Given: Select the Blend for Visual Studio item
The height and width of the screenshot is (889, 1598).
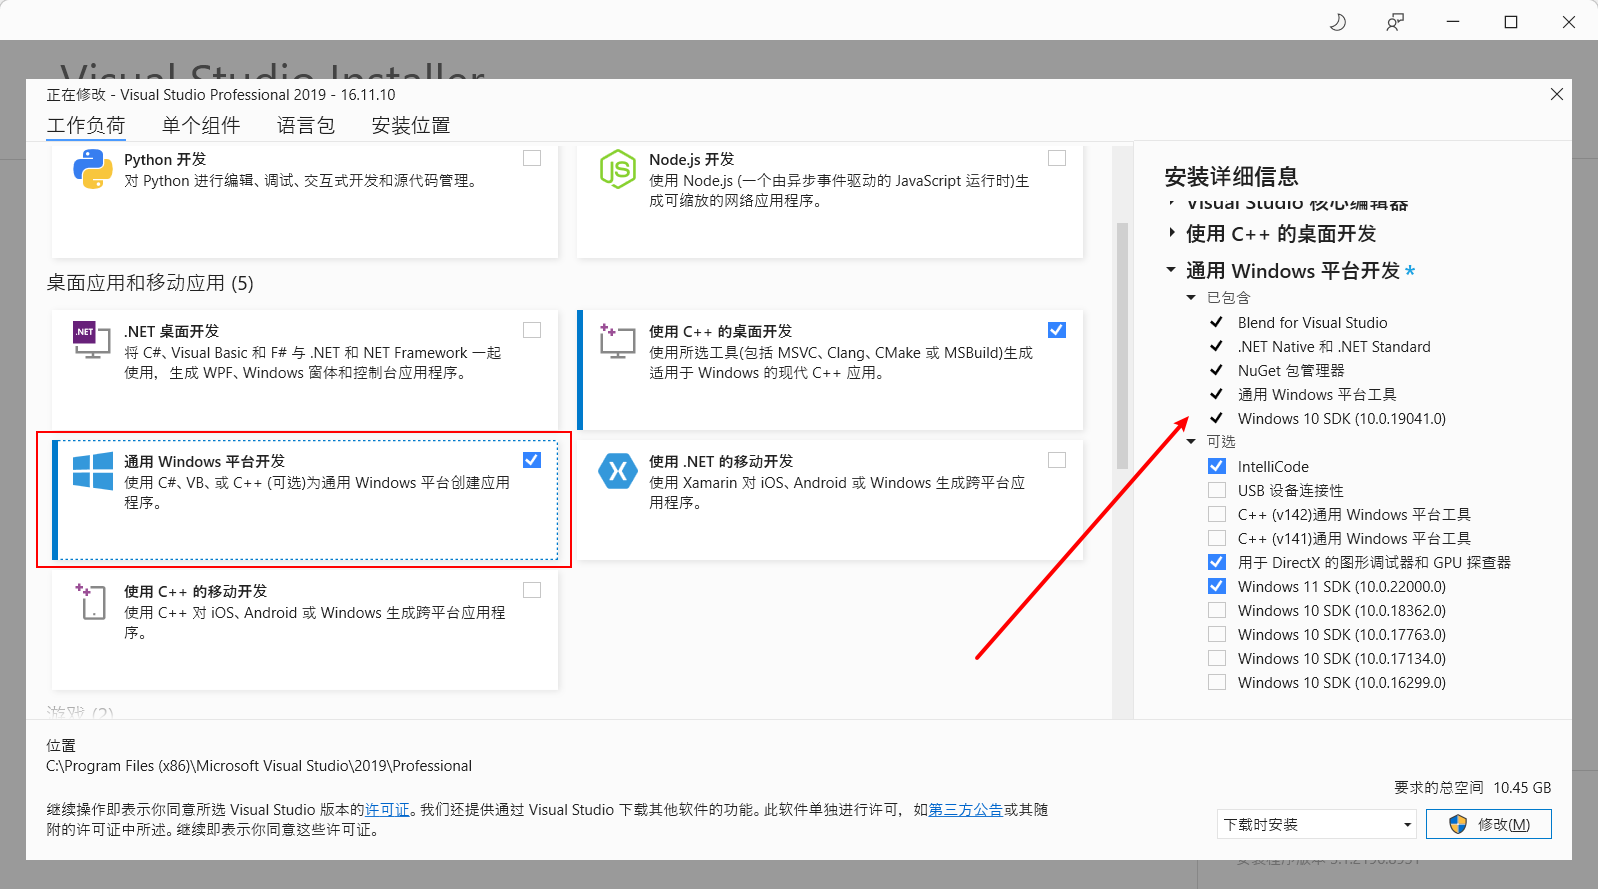Looking at the screenshot, I should click(1312, 322).
